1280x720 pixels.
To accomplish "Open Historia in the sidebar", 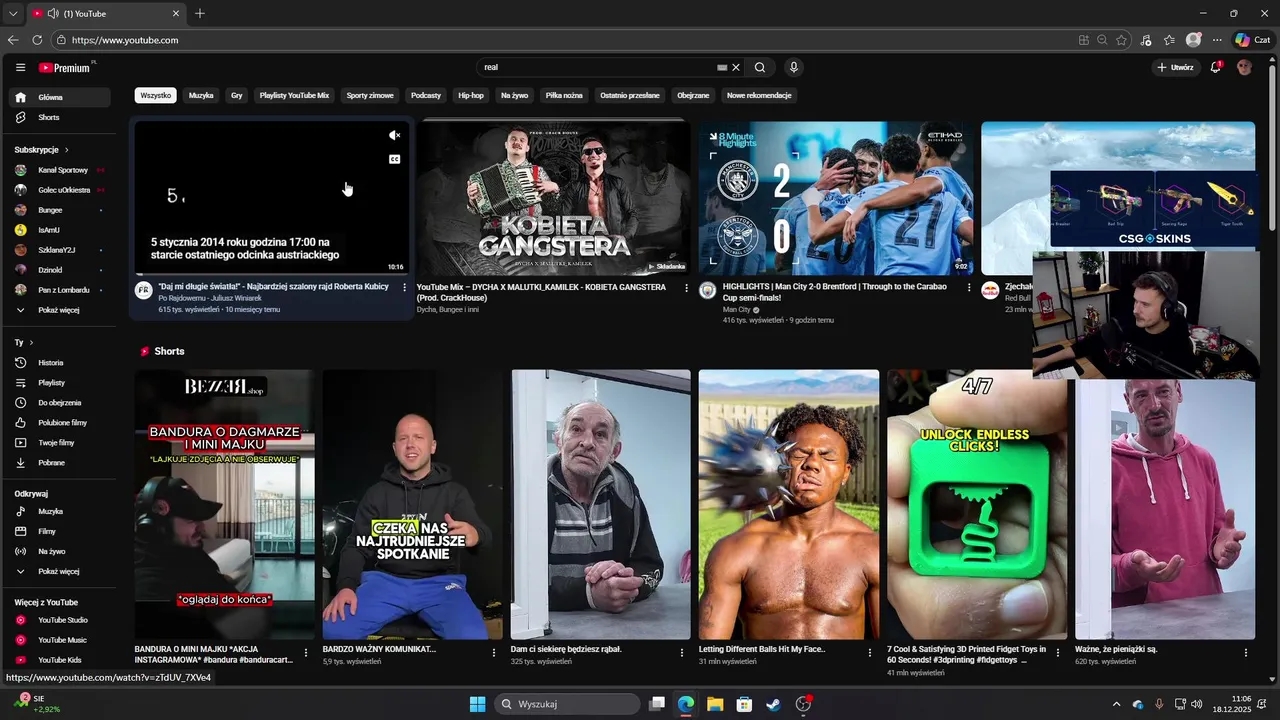I will coord(62,362).
